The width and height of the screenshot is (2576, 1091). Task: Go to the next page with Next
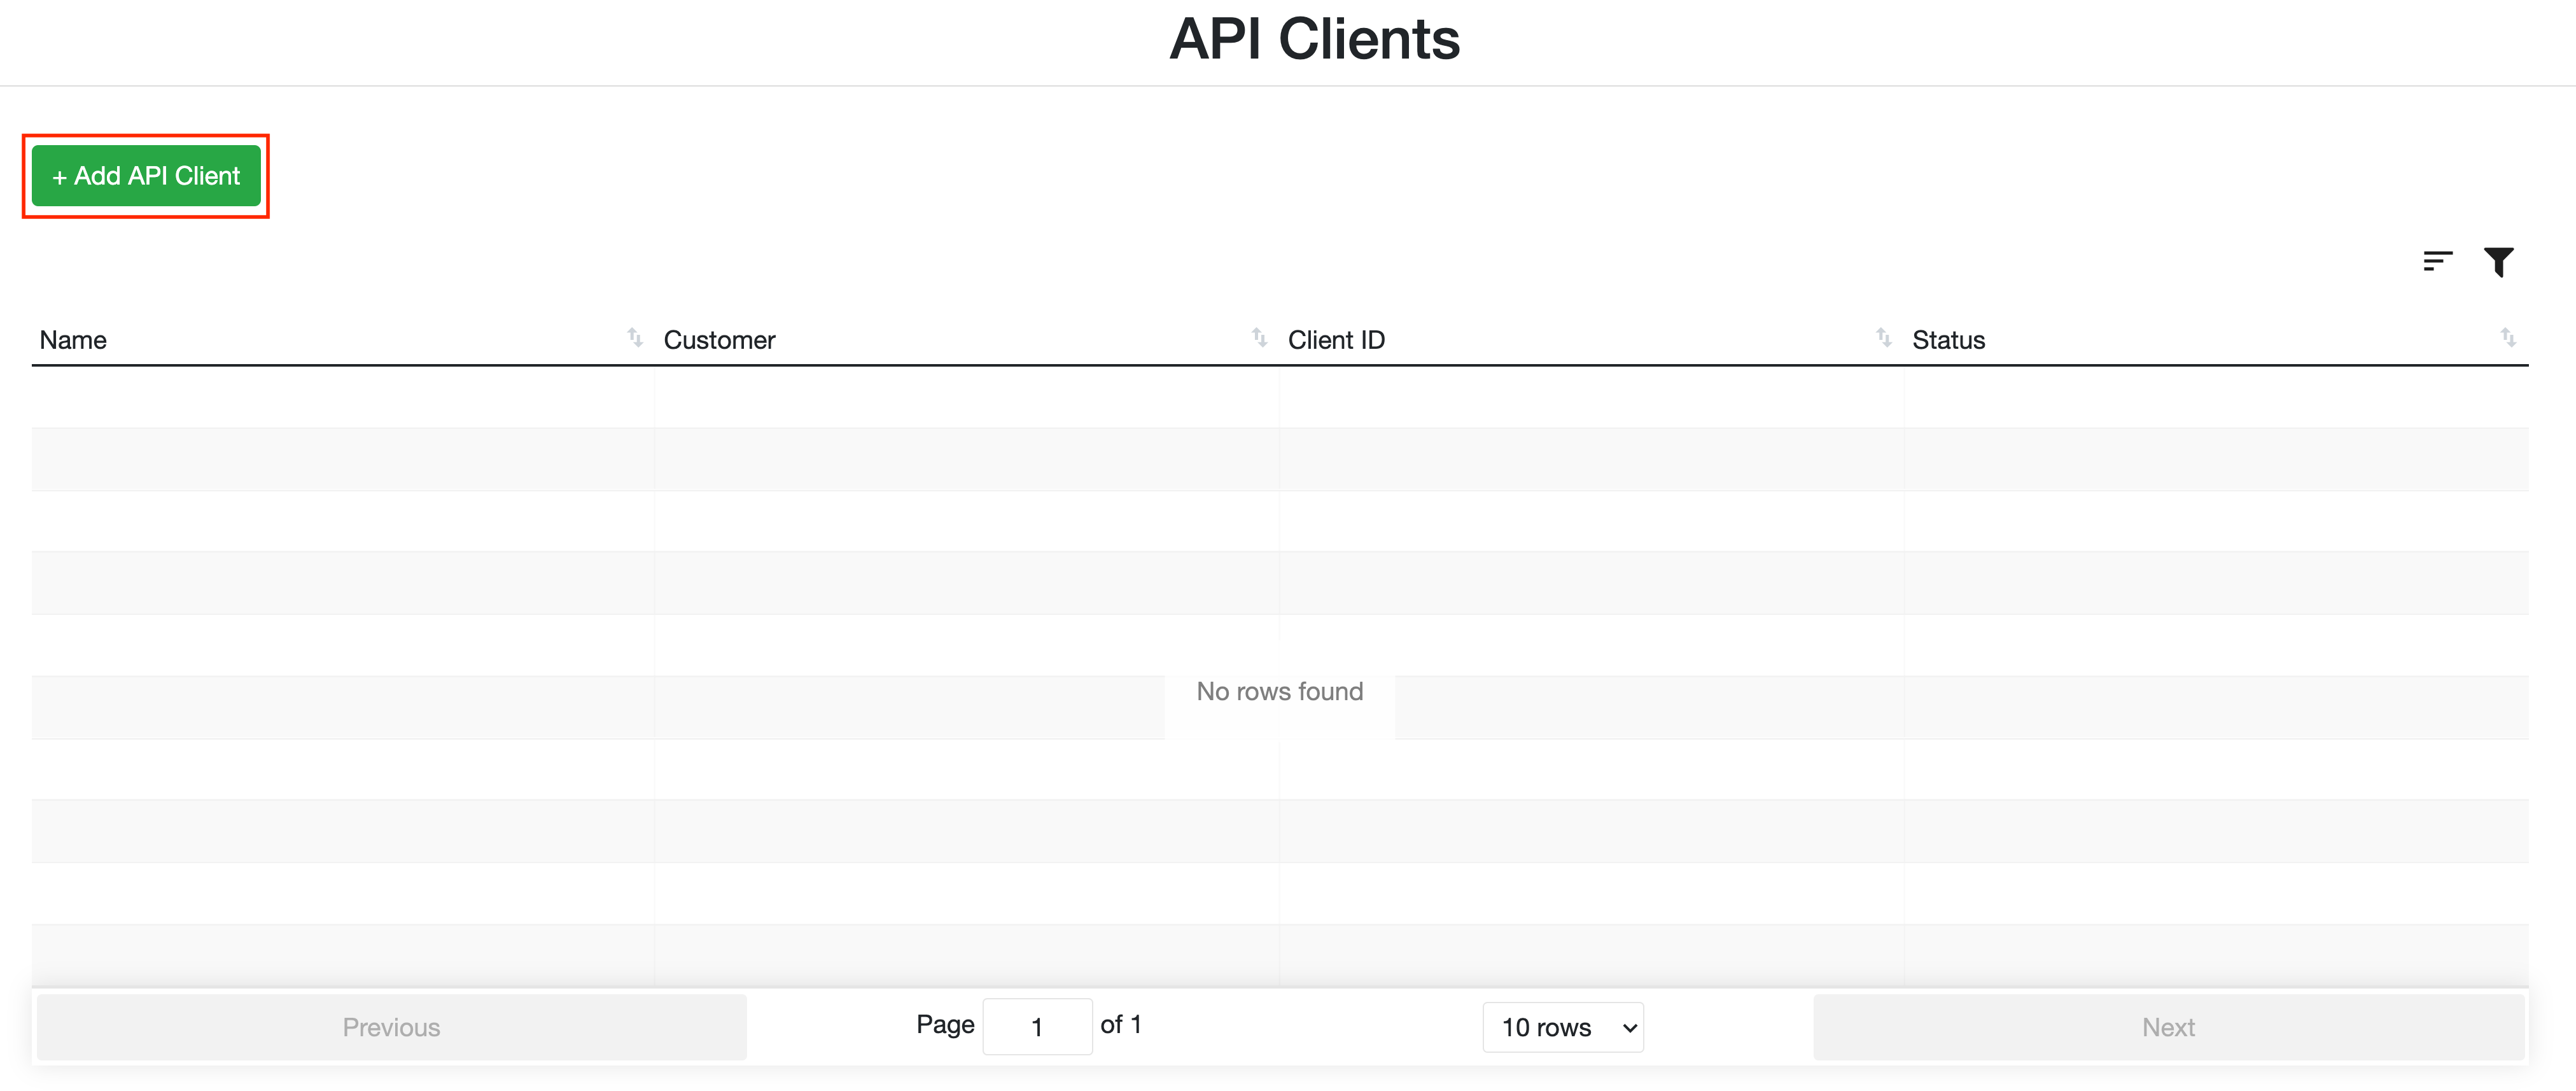click(2168, 1027)
